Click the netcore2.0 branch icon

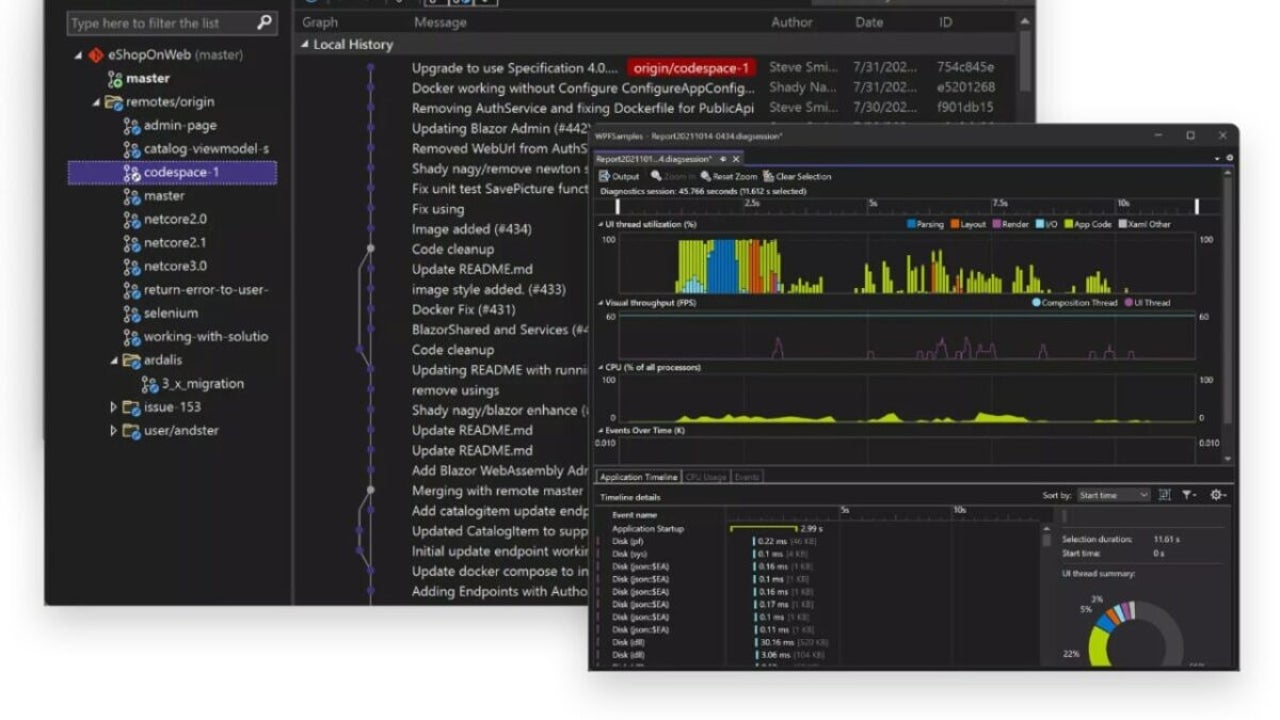[x=131, y=220]
